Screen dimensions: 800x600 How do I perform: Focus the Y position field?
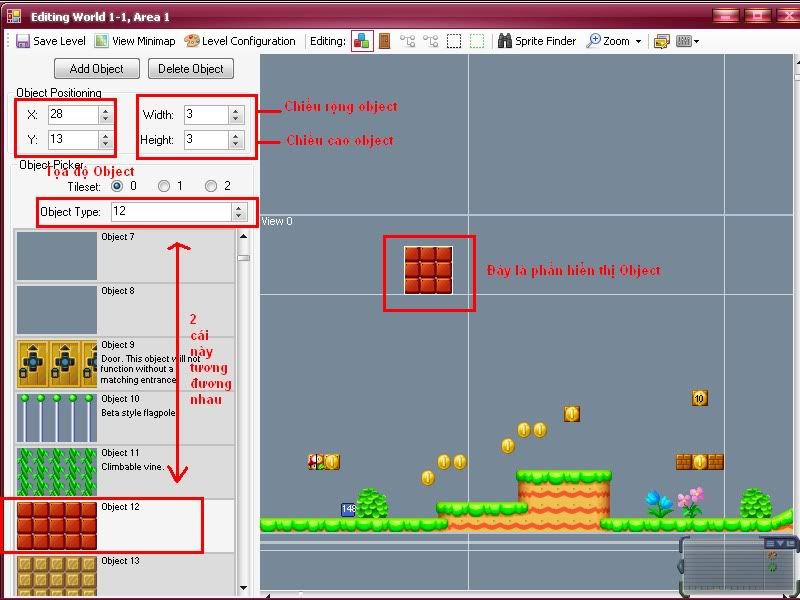click(x=73, y=139)
